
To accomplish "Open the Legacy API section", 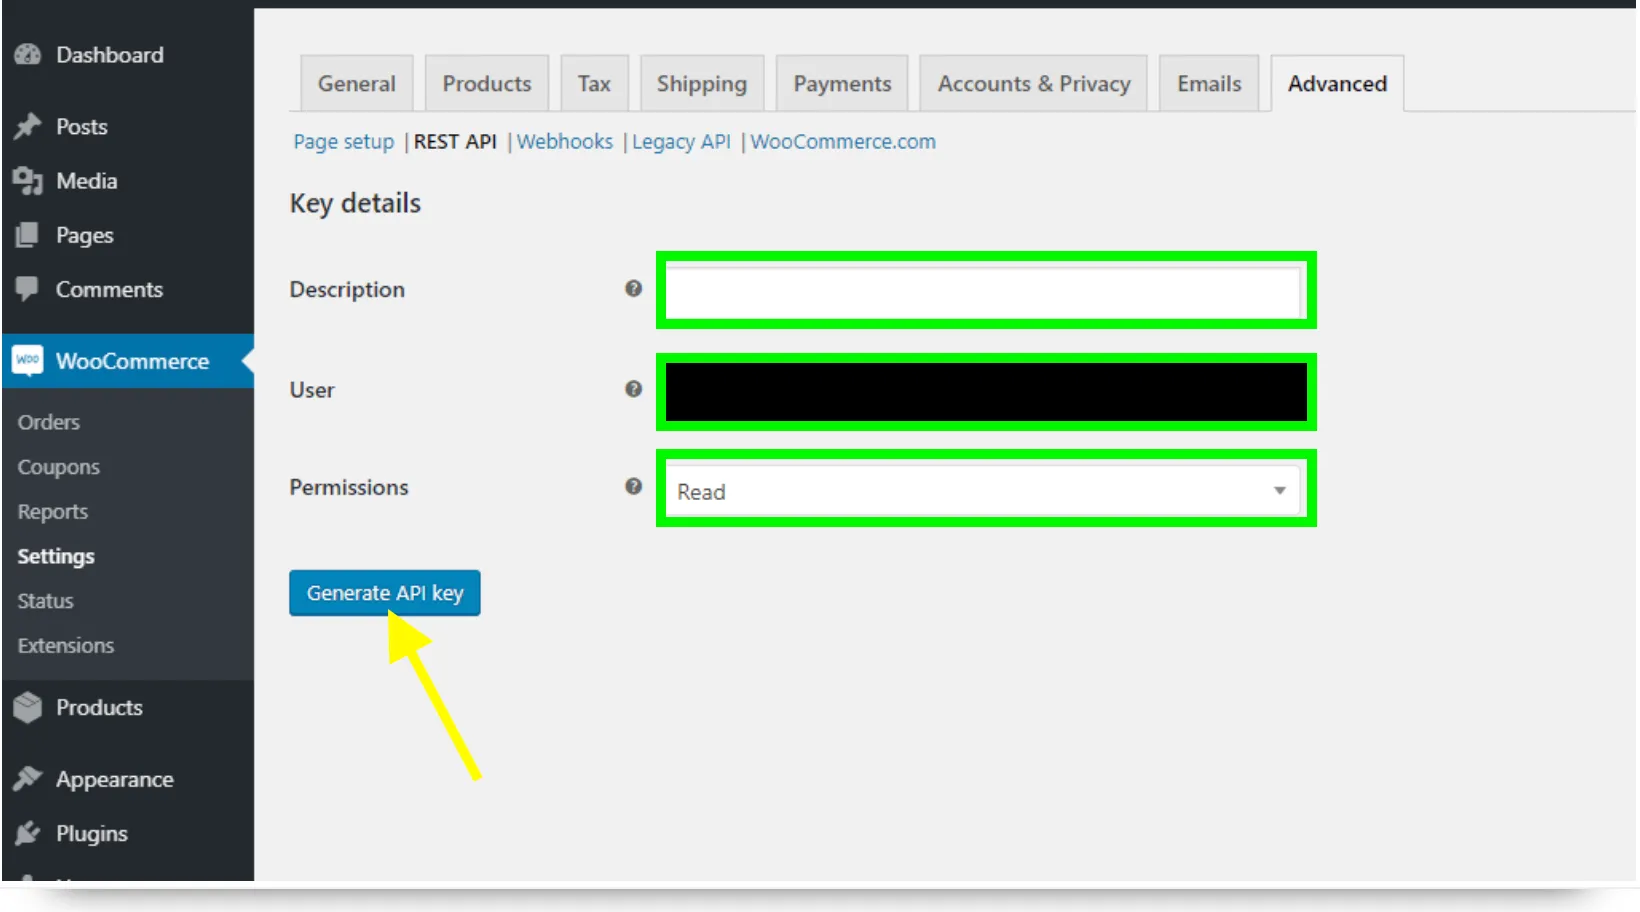I will [681, 142].
